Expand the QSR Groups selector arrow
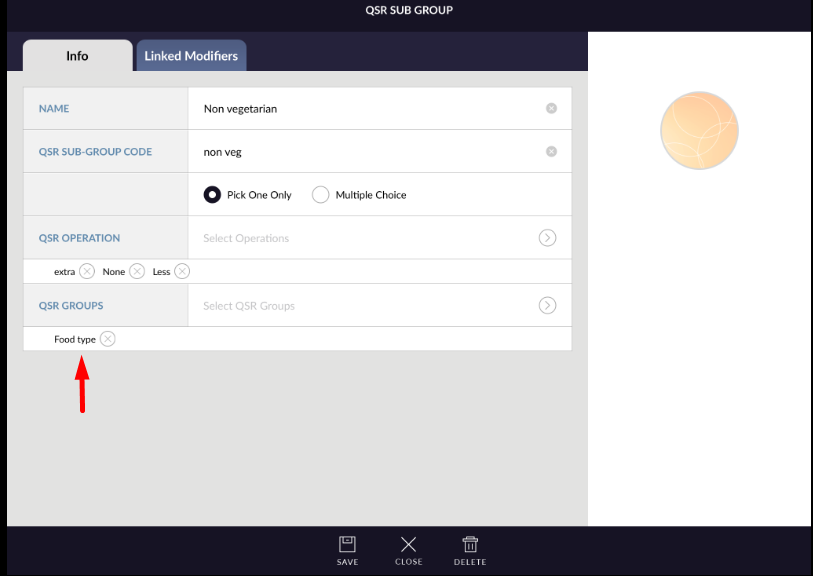The height and width of the screenshot is (576, 813). (x=547, y=305)
